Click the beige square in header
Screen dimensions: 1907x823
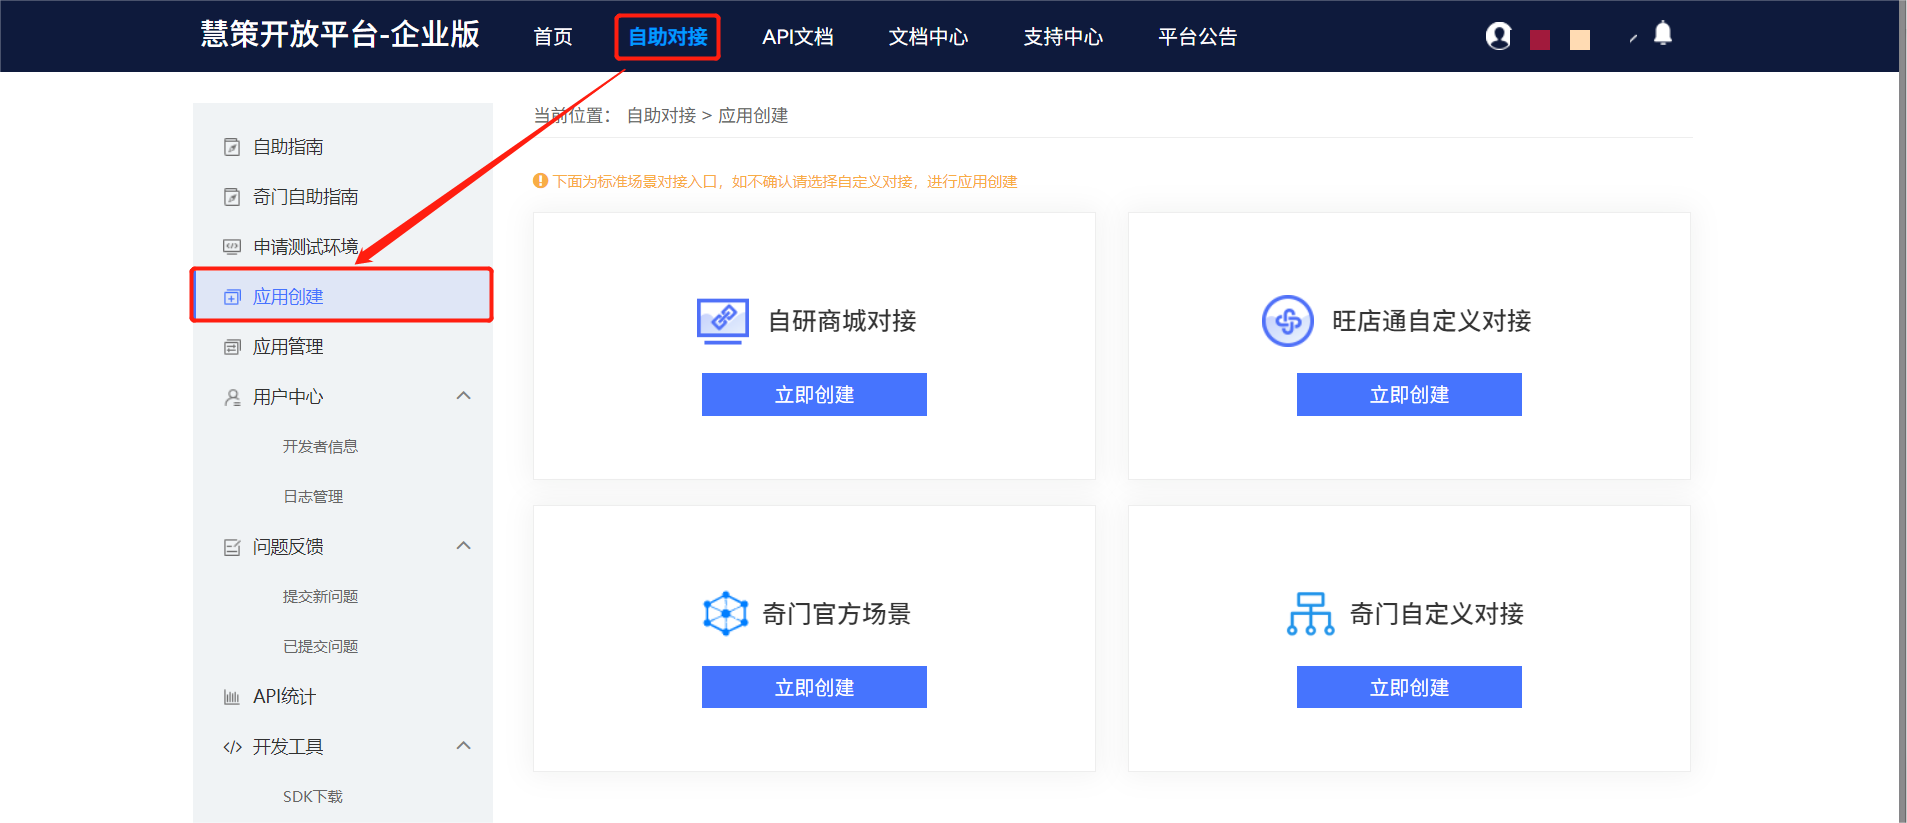(1580, 40)
